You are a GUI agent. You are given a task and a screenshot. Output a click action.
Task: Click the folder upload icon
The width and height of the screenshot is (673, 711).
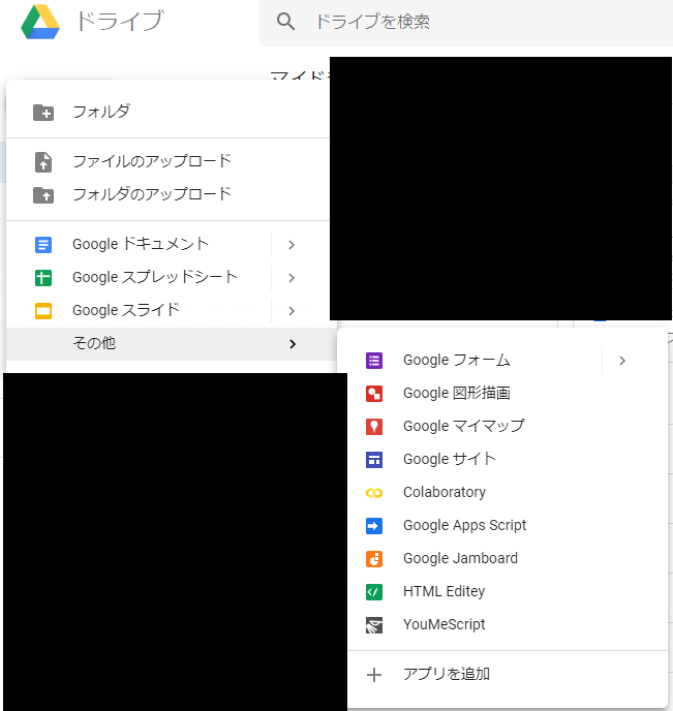(44, 195)
